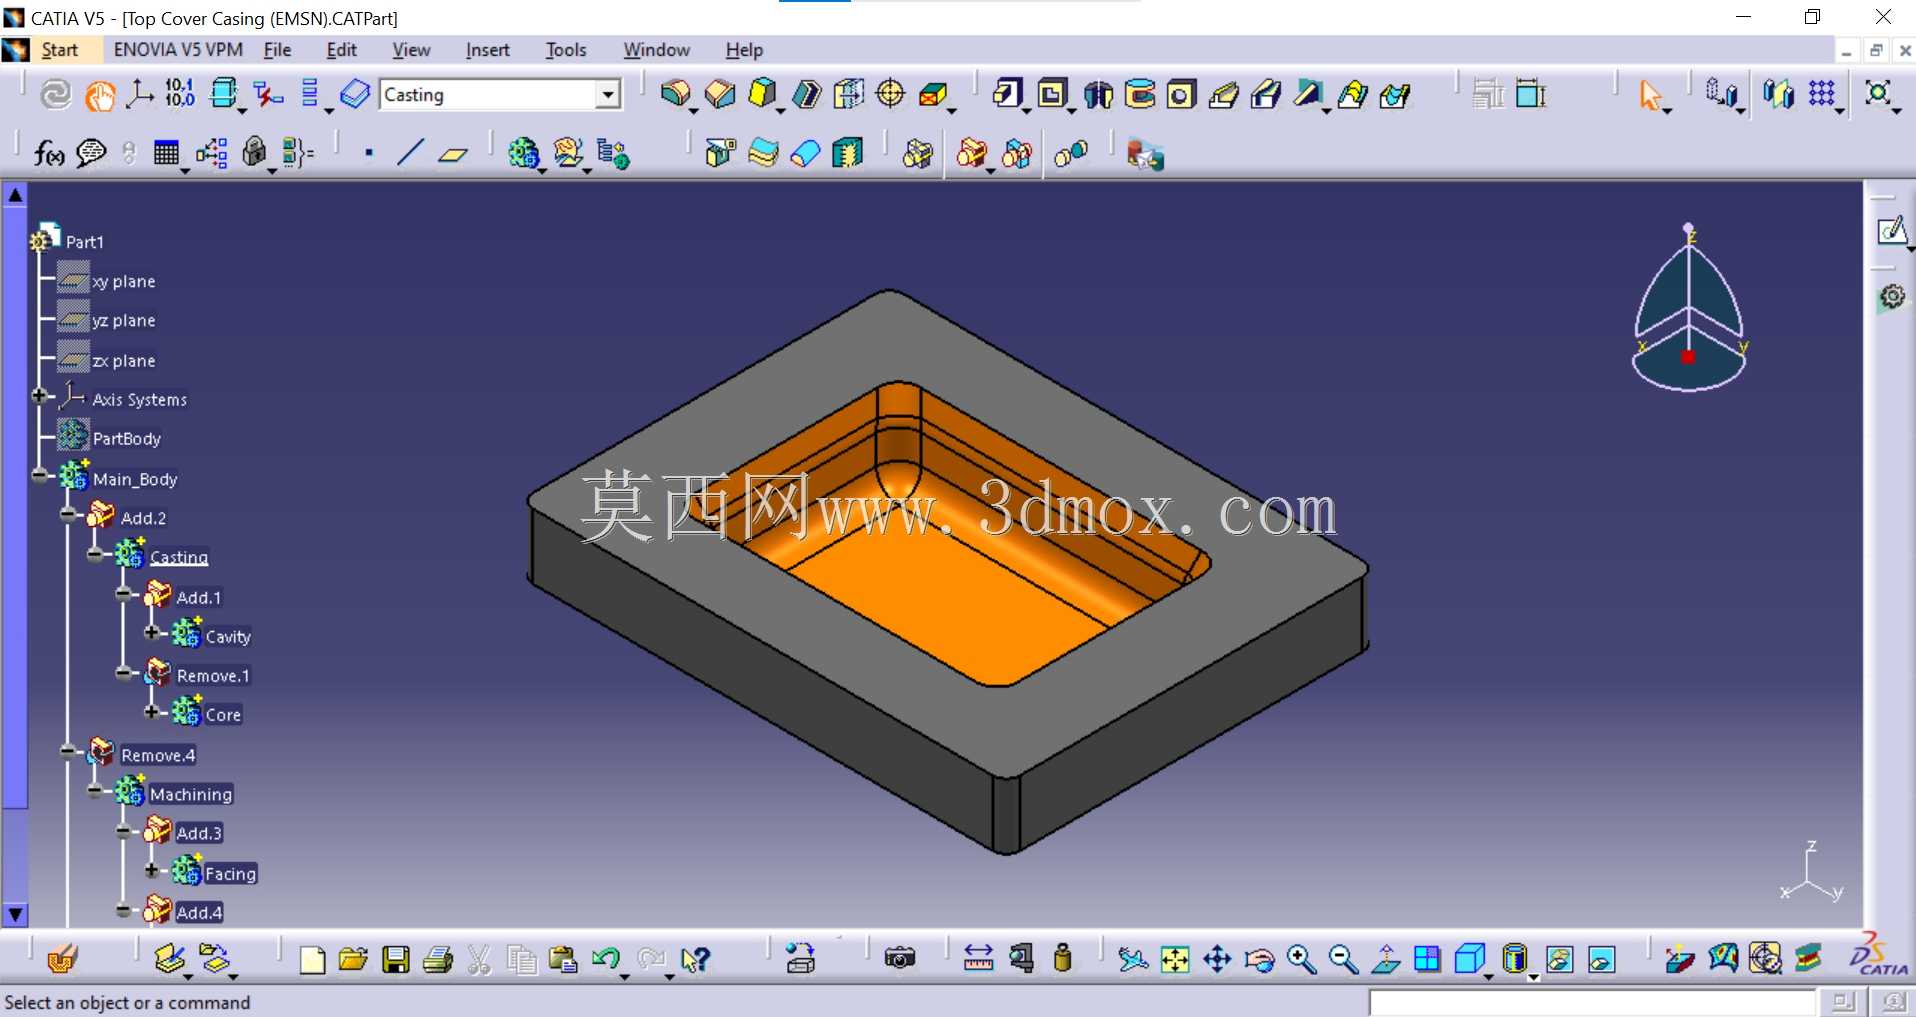The width and height of the screenshot is (1916, 1017).
Task: Click the Zoom Out magnifier
Action: pos(1343,960)
